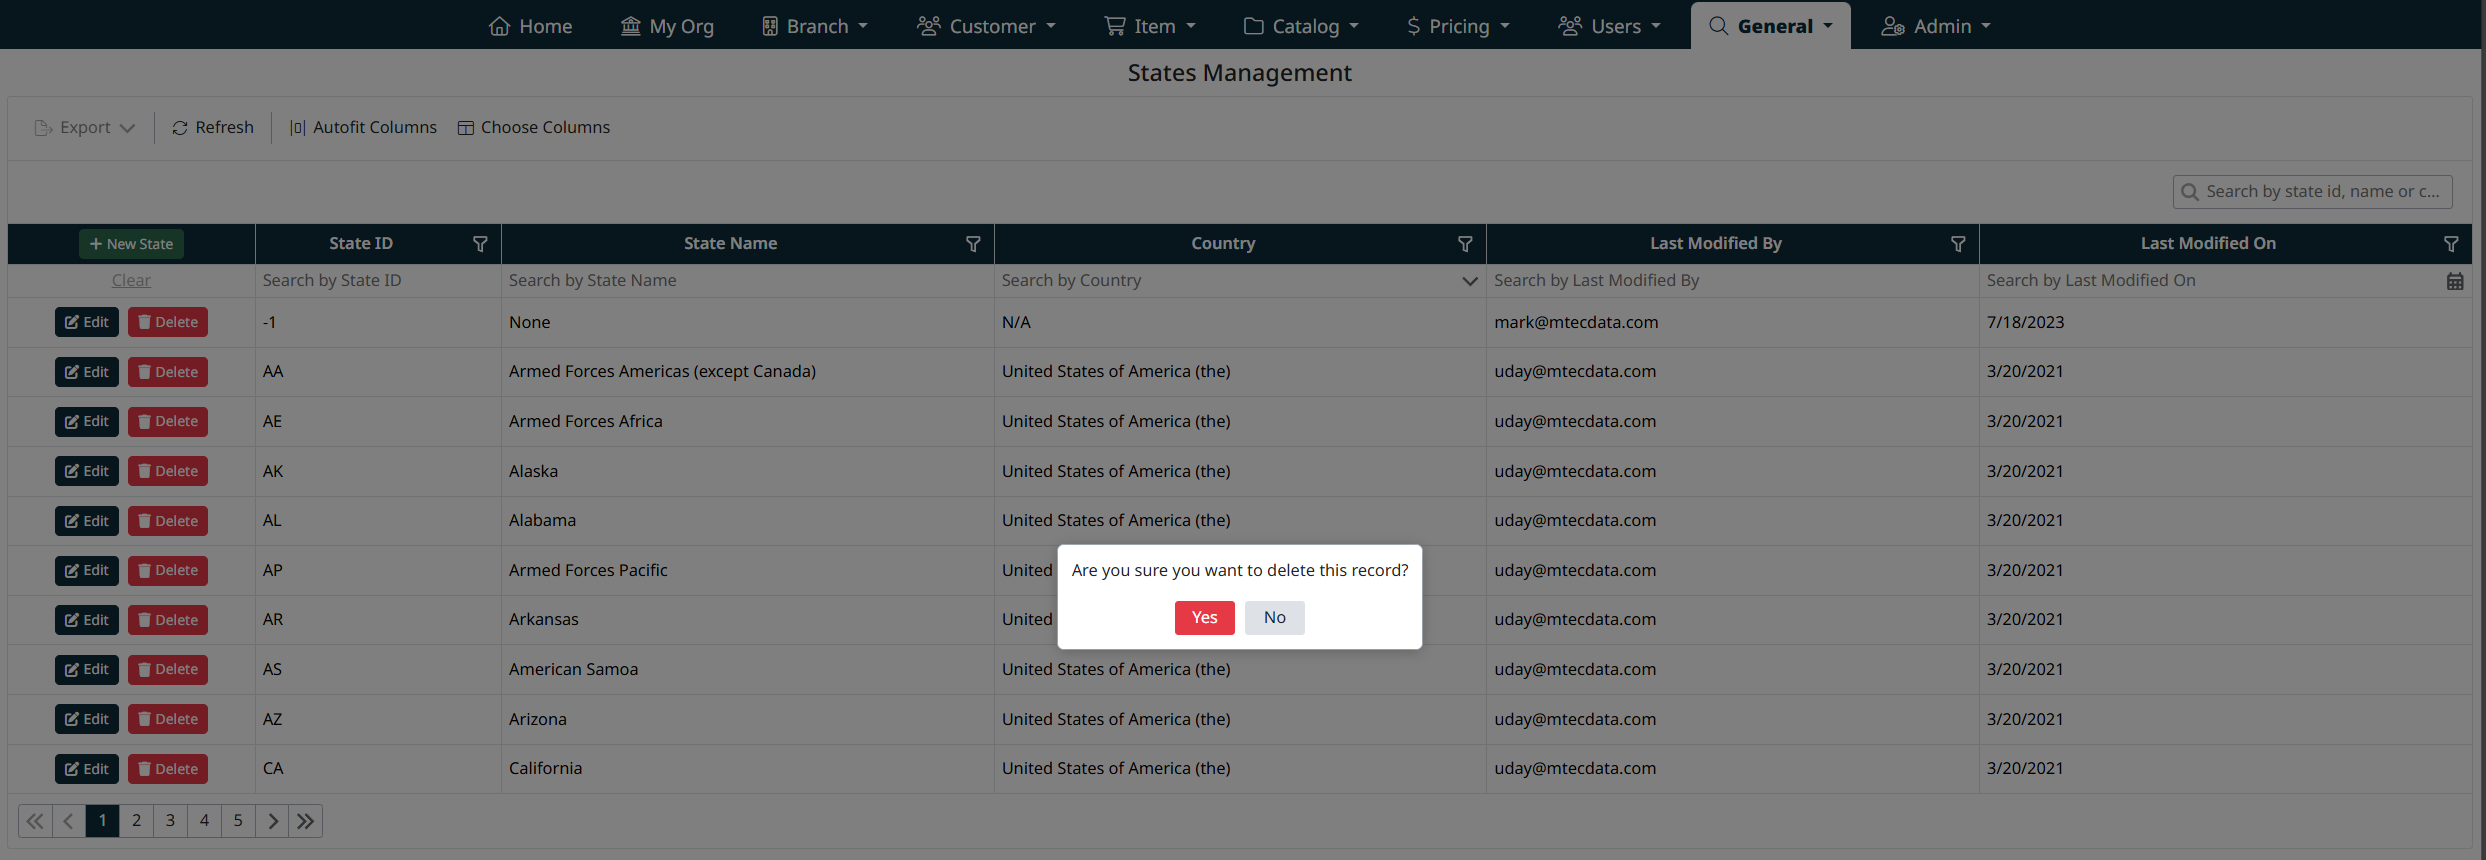
Task: Click the Clear filters link
Action: pyautogui.click(x=131, y=281)
